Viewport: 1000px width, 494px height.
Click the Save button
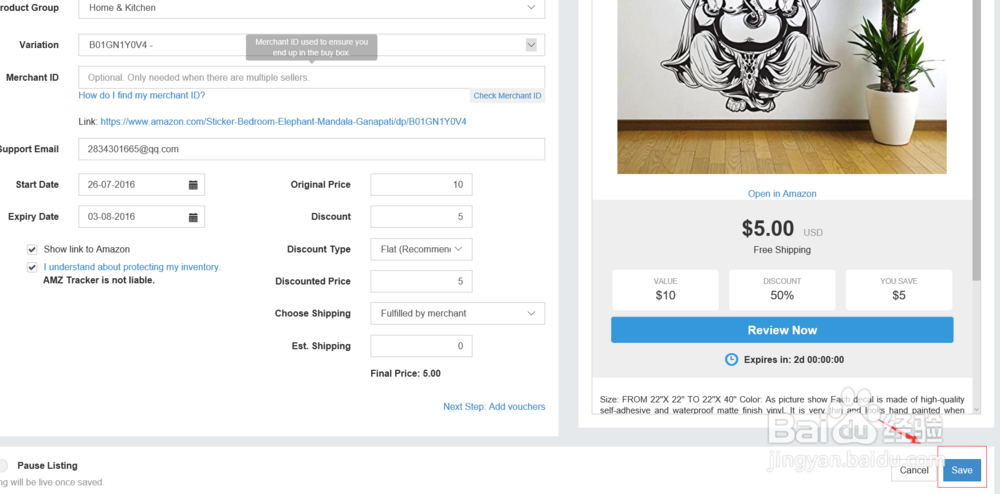pos(961,470)
